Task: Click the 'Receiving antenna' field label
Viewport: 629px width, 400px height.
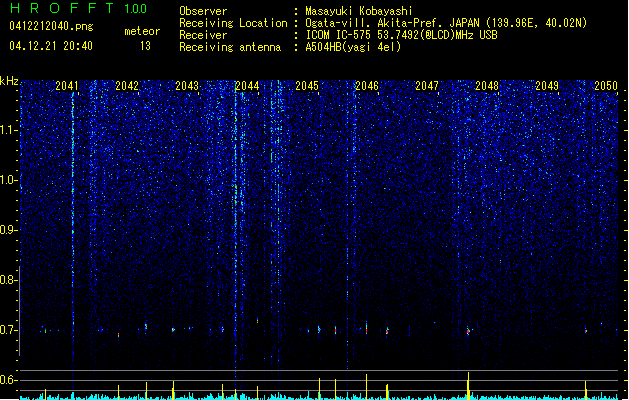Action: [230, 47]
